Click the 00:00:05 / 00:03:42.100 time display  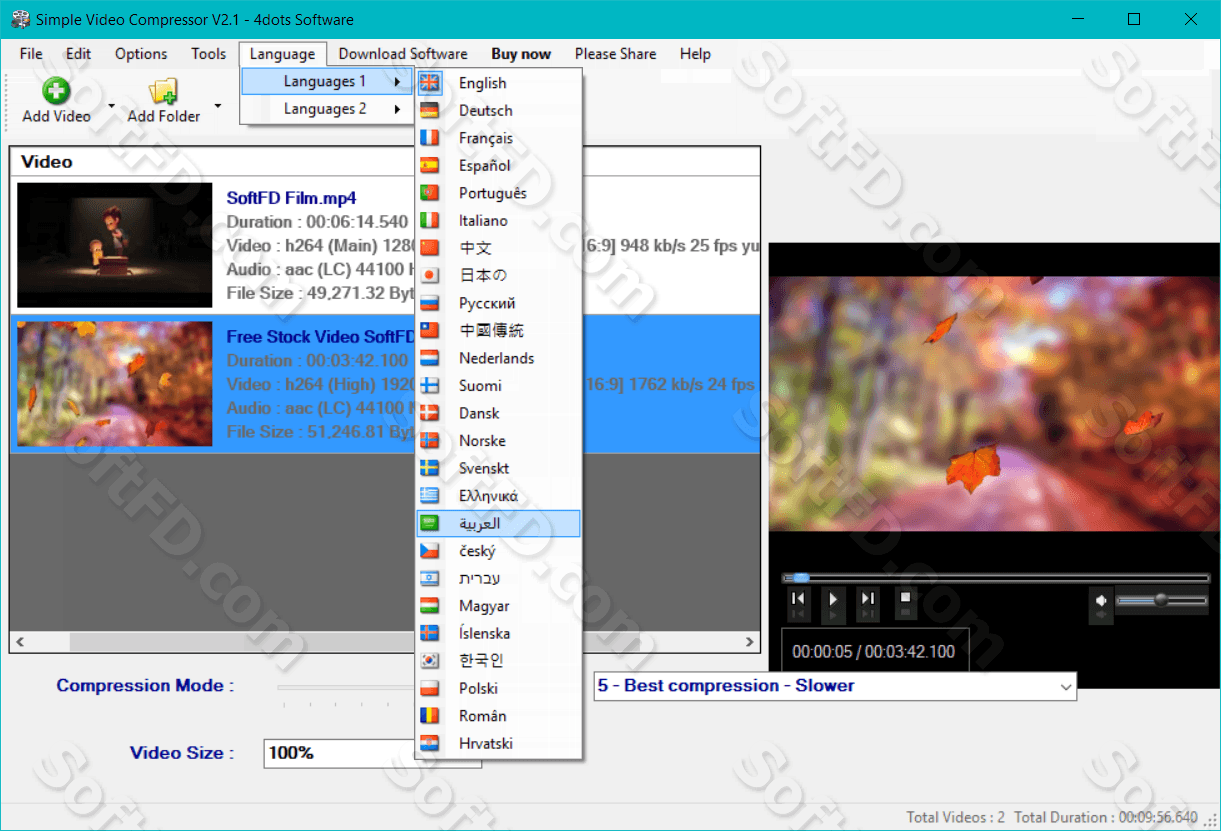874,652
